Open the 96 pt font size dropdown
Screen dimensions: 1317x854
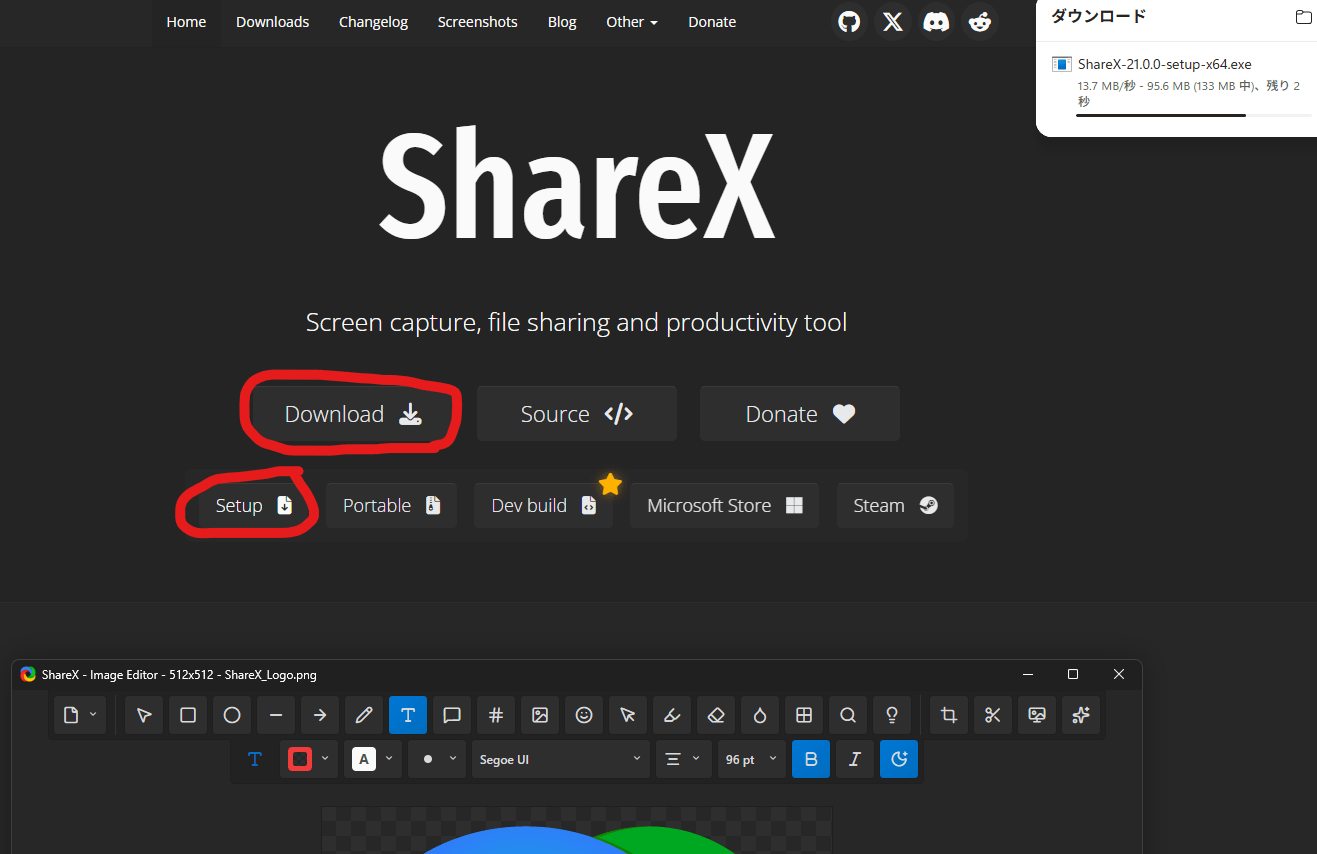[x=752, y=760]
